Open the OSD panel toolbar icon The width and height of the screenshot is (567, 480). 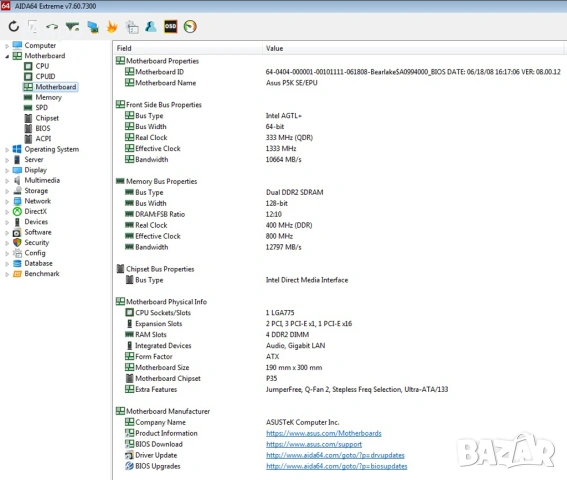(x=171, y=26)
